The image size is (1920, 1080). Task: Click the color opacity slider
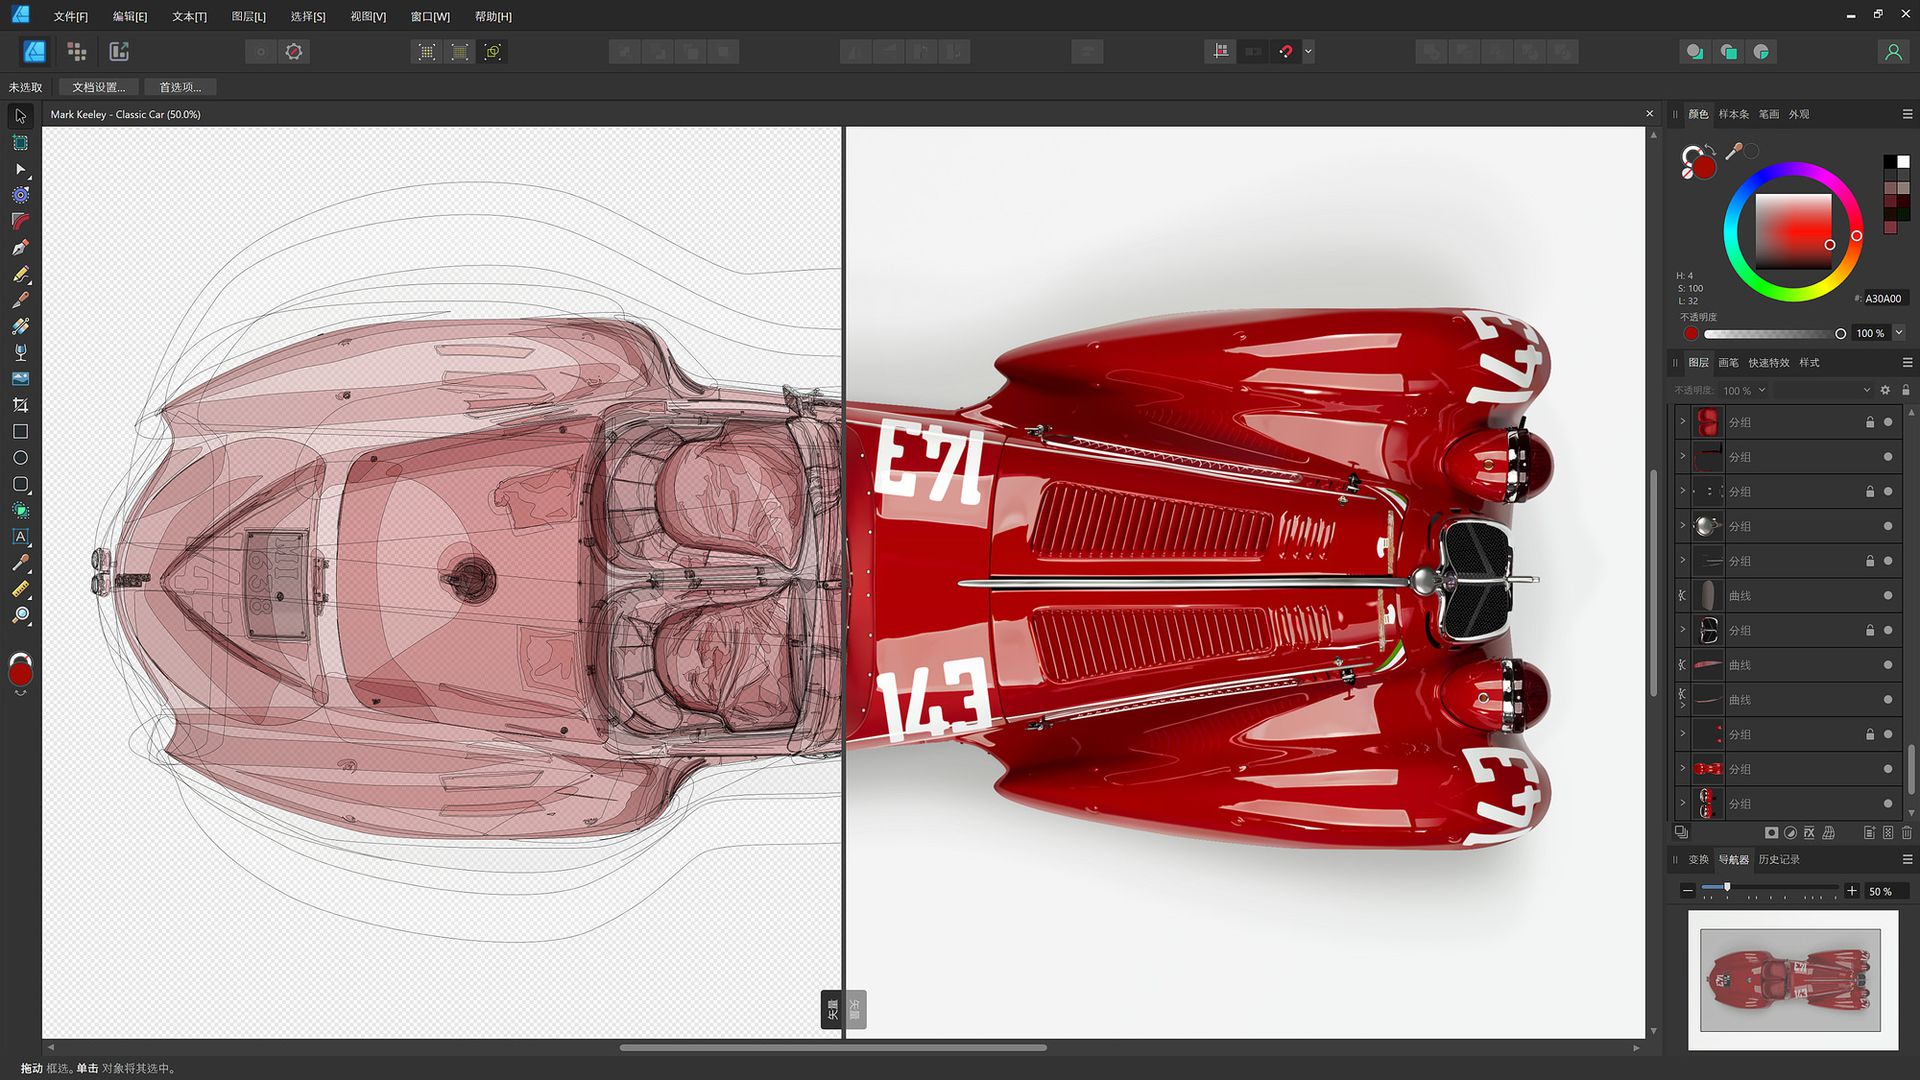tap(1772, 334)
